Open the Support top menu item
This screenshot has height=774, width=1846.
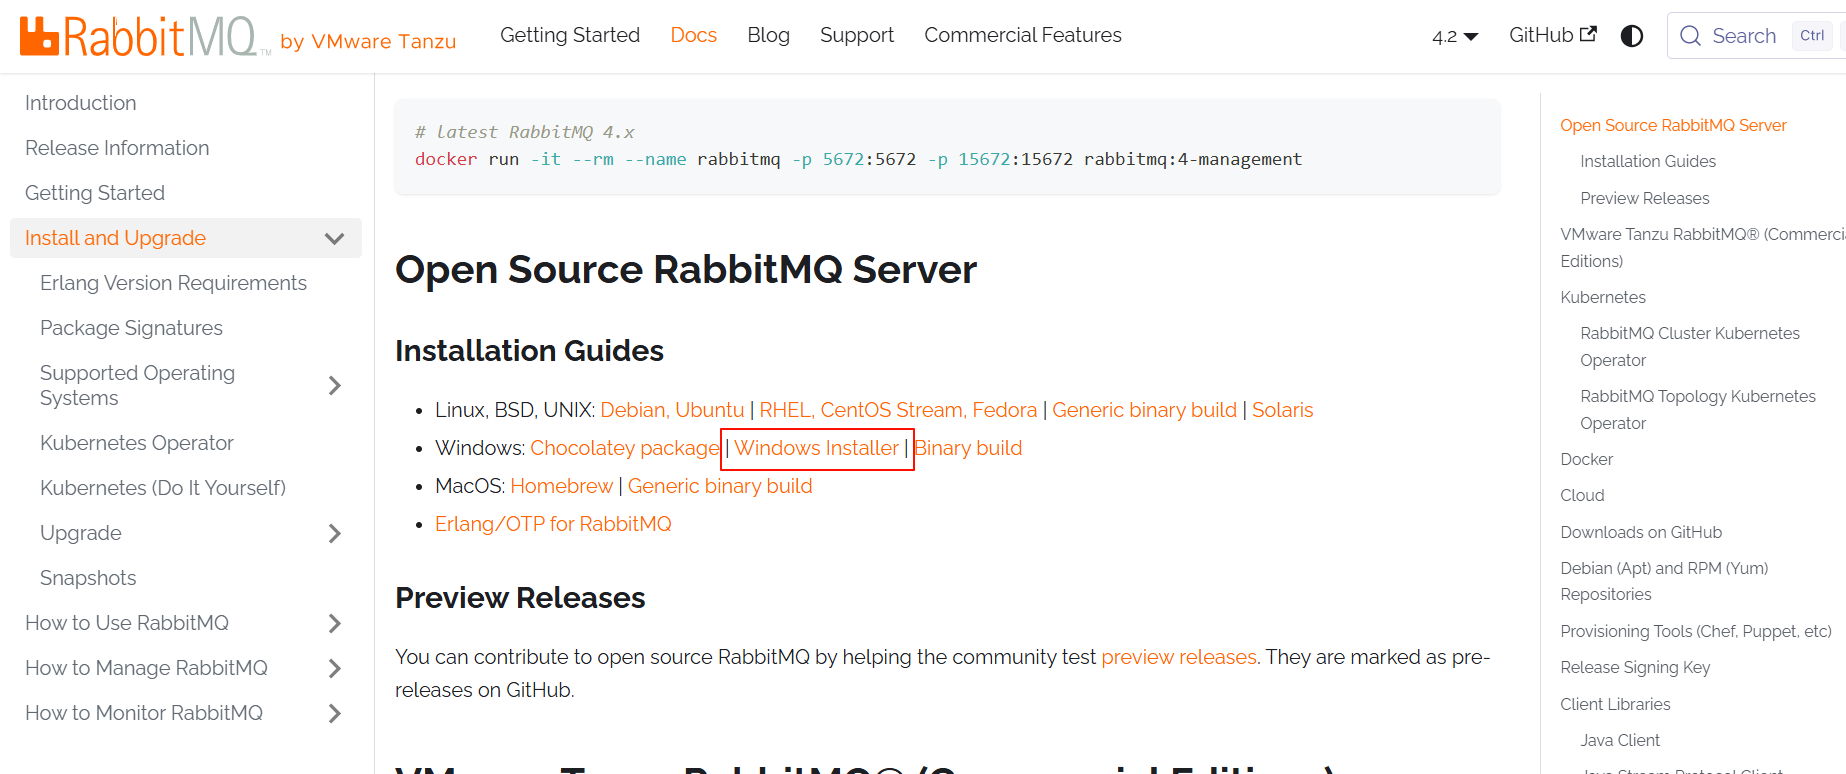857,35
